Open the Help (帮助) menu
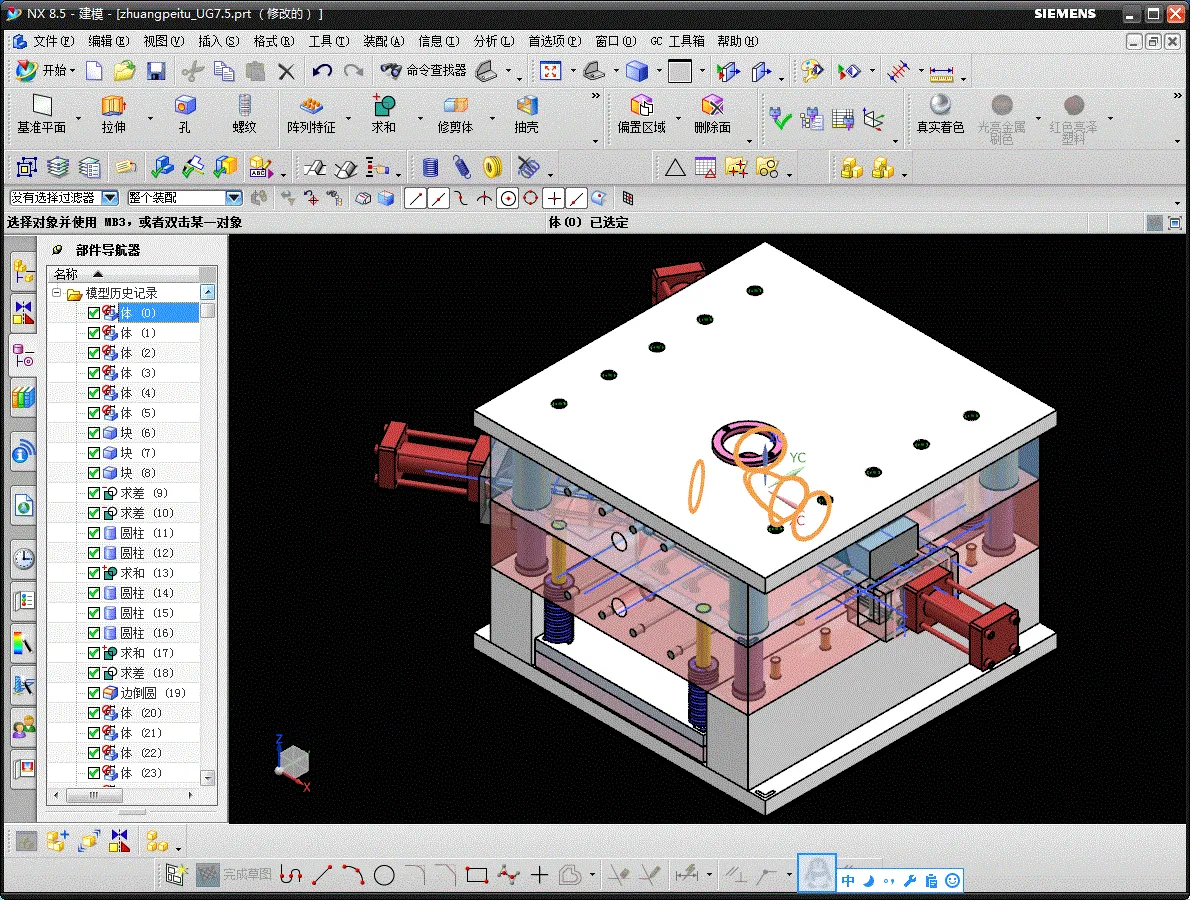 coord(738,41)
